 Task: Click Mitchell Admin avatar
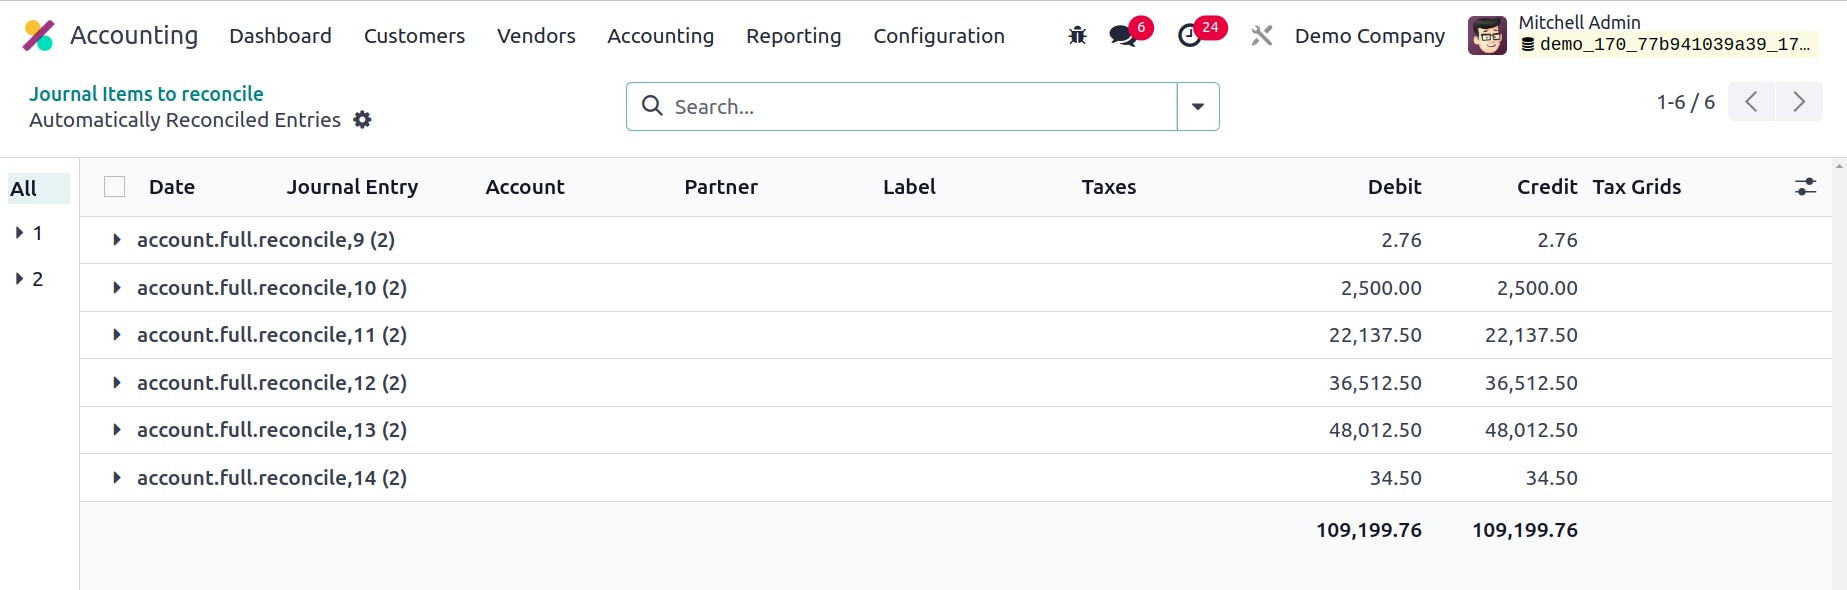pyautogui.click(x=1487, y=36)
